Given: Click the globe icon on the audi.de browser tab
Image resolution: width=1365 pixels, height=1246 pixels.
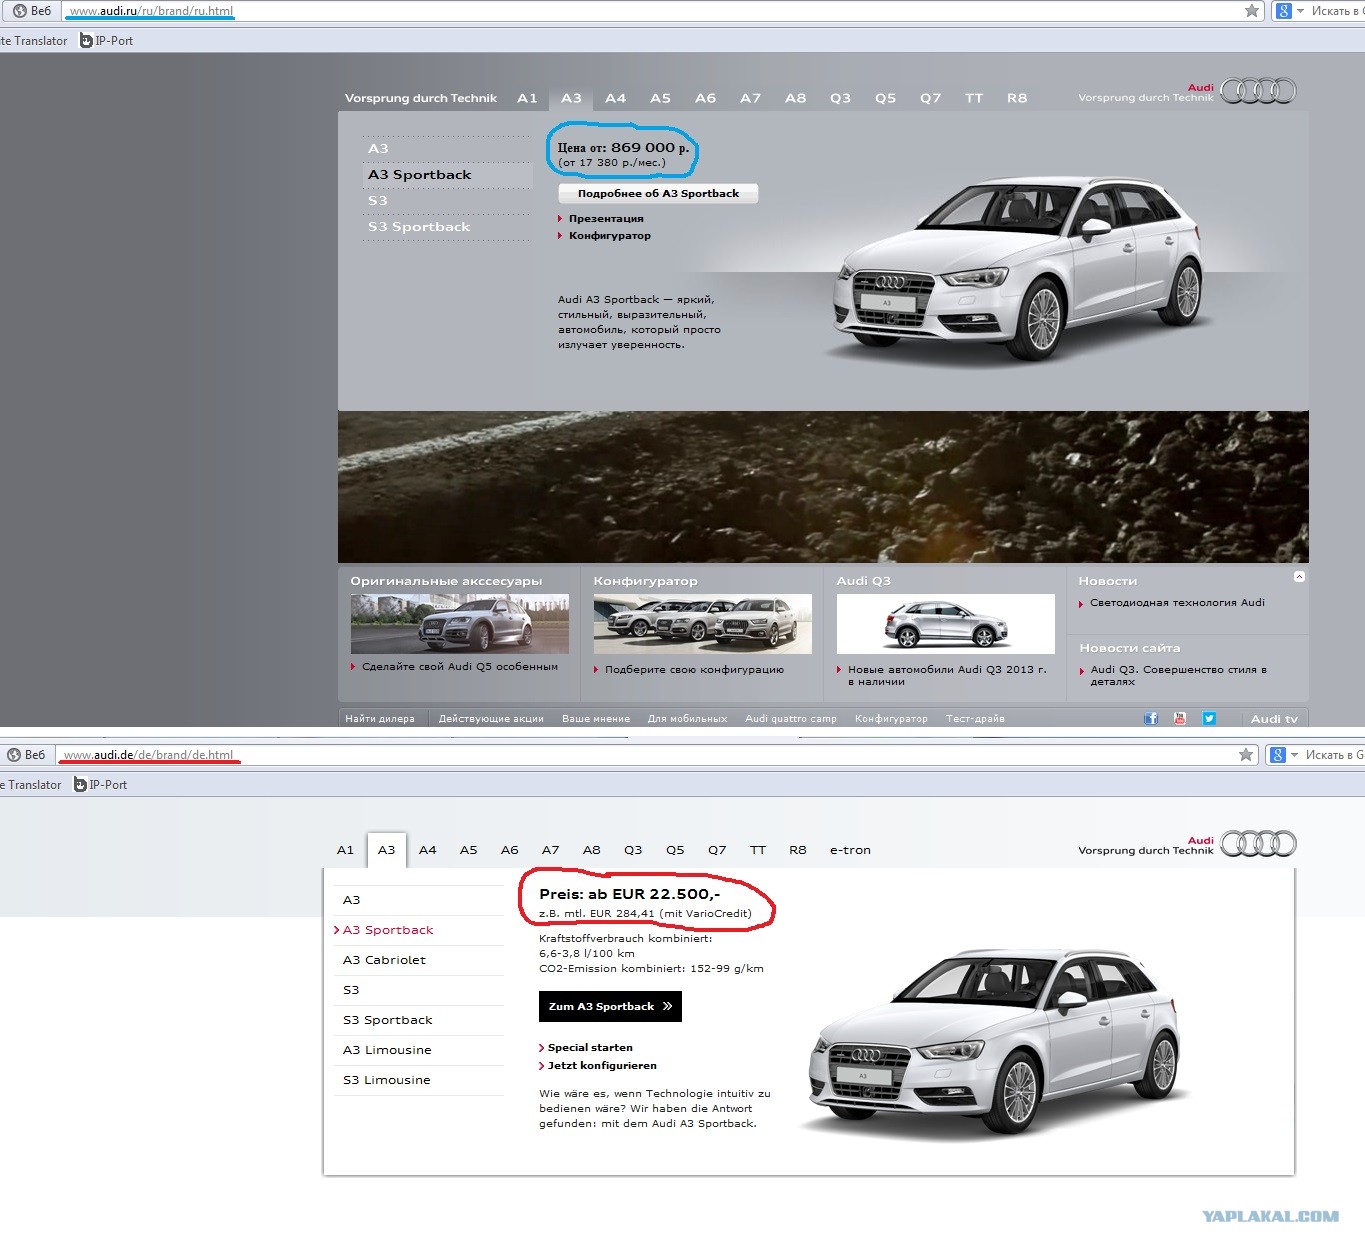Looking at the screenshot, I should 14,755.
